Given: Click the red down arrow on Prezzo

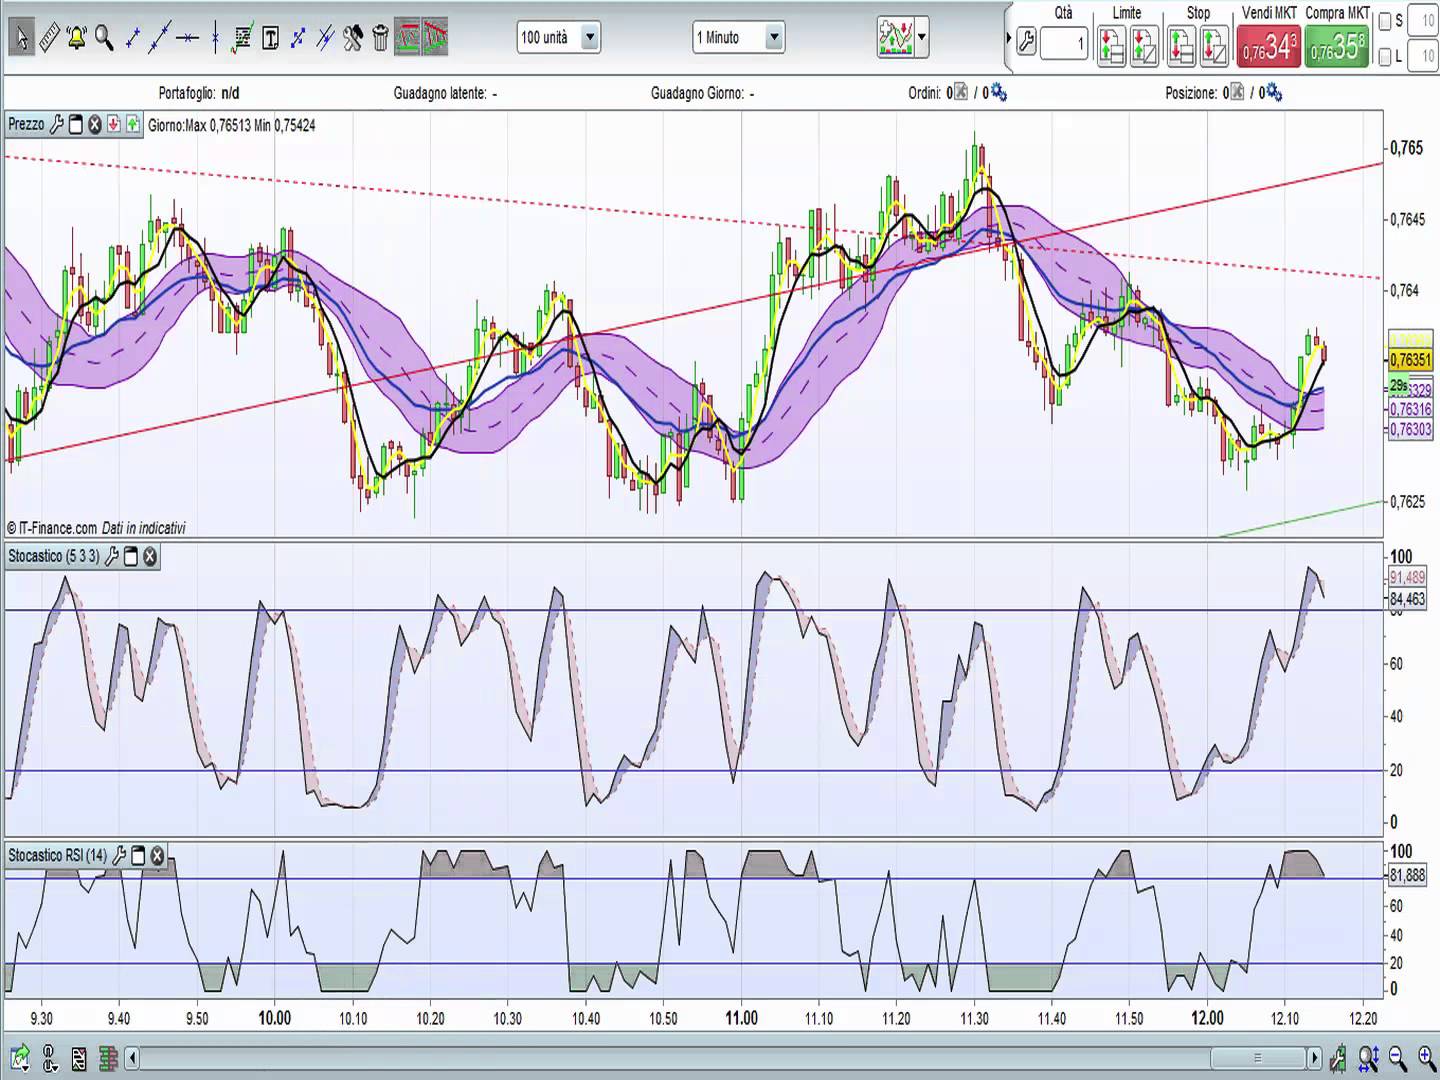Looking at the screenshot, I should [114, 124].
